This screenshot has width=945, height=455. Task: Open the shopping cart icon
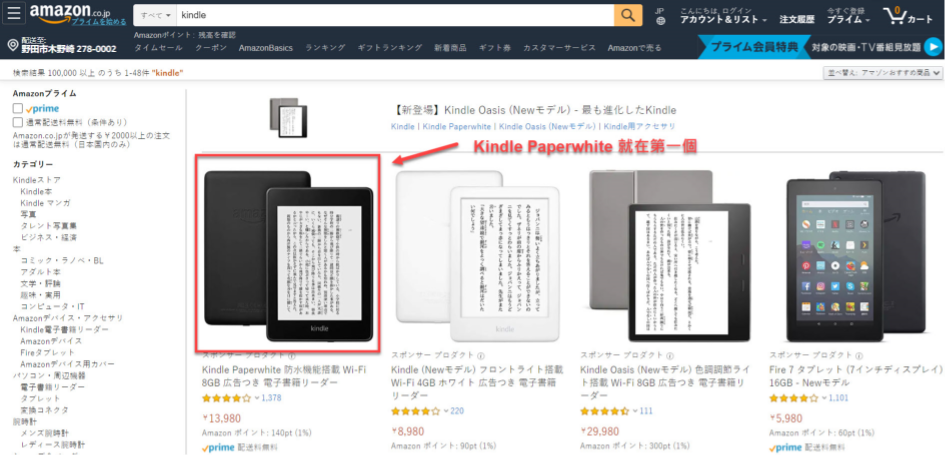click(909, 15)
